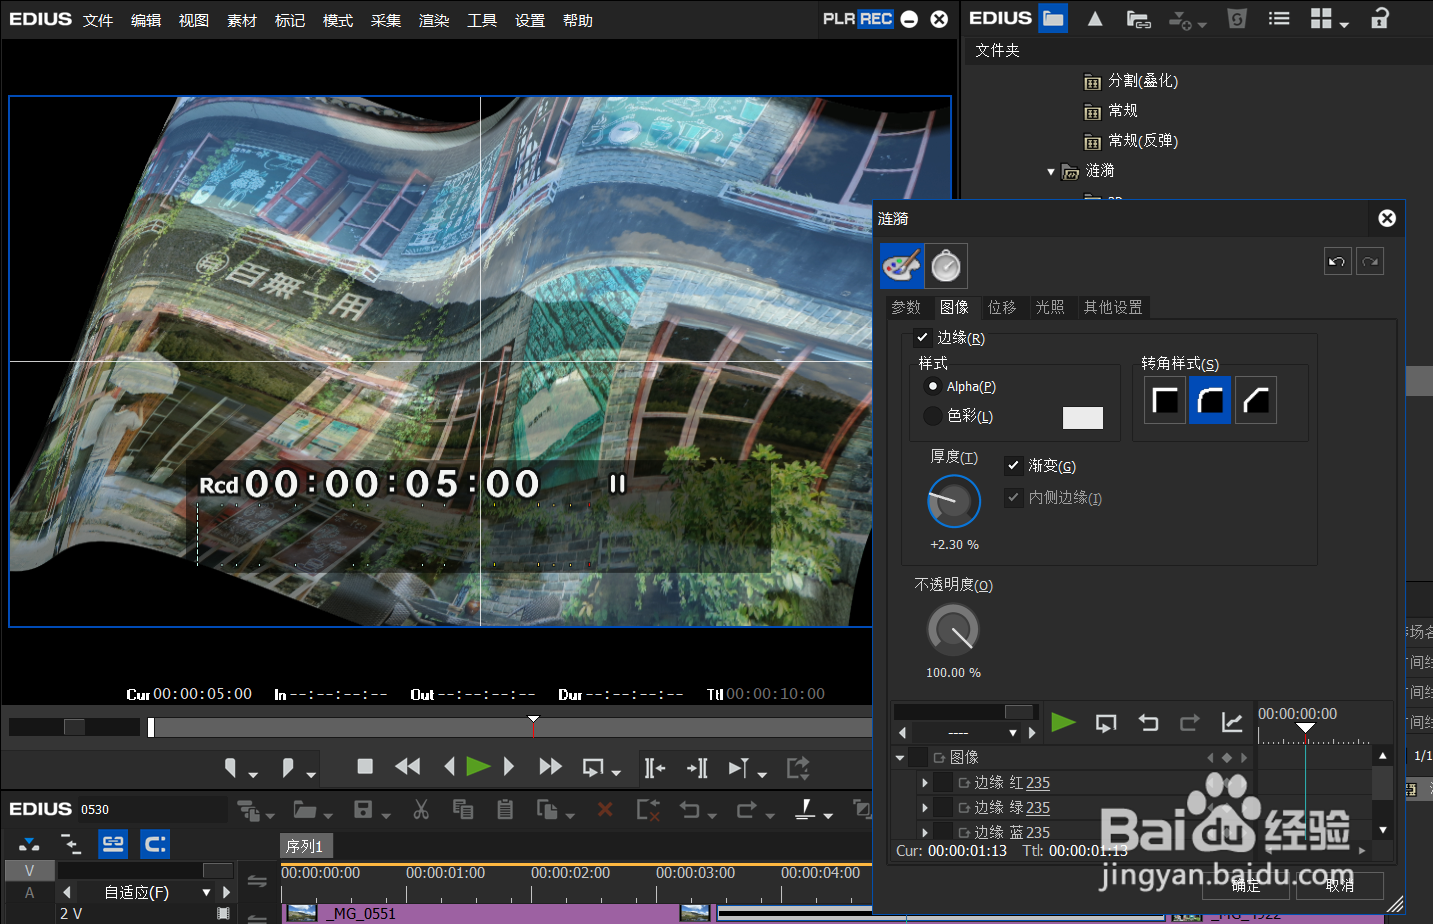Switch to the 参数 tab

coord(906,307)
